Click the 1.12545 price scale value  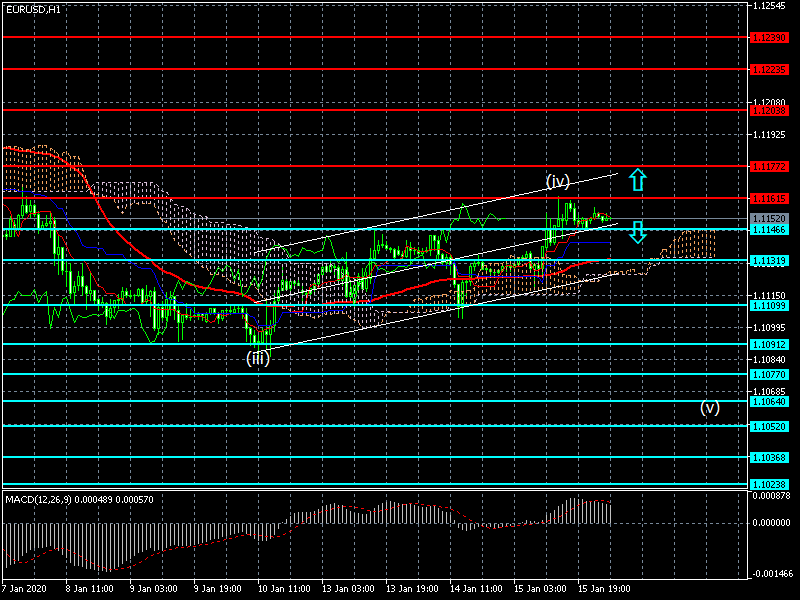[769, 6]
